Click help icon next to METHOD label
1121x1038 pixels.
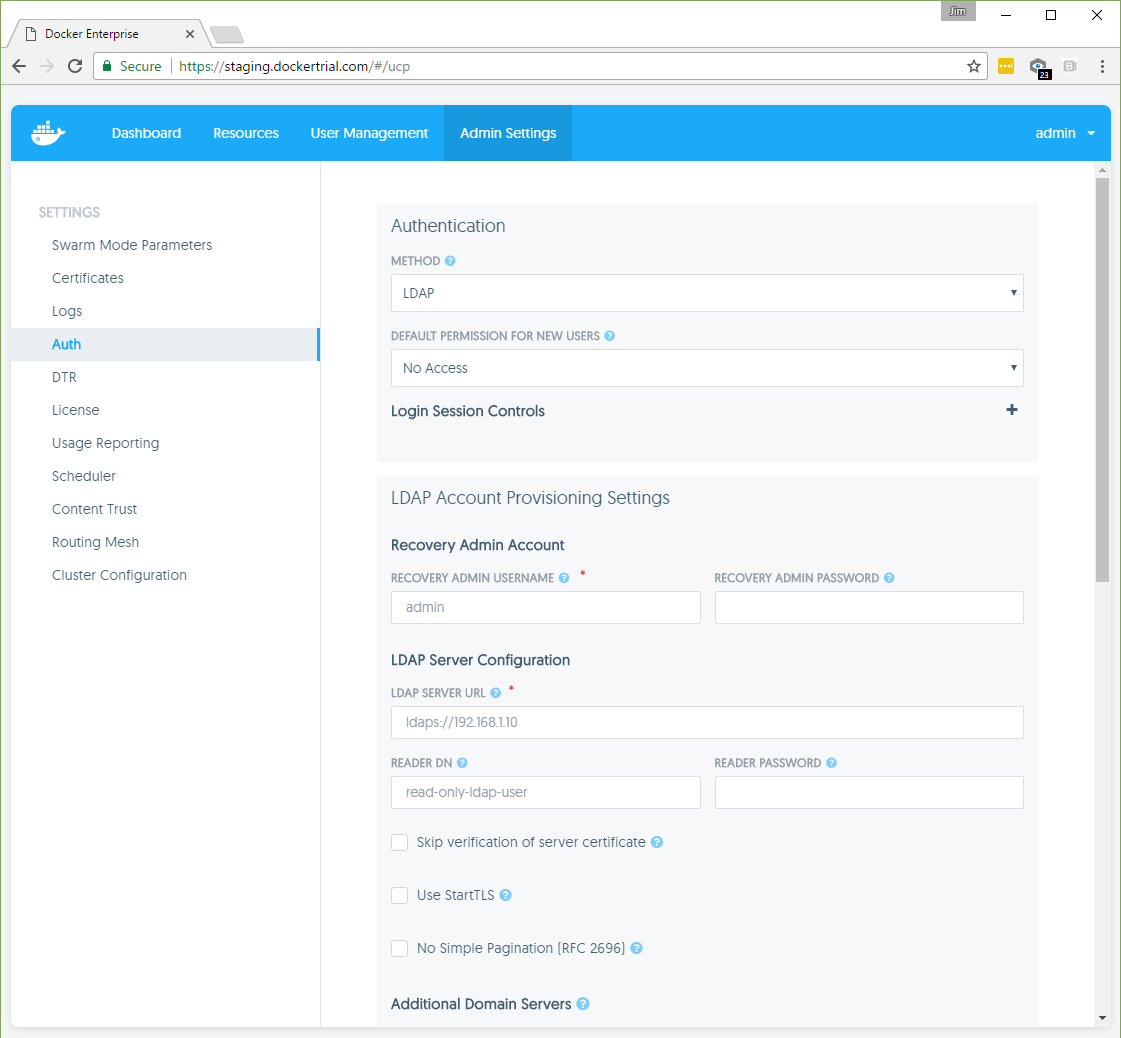(x=450, y=261)
